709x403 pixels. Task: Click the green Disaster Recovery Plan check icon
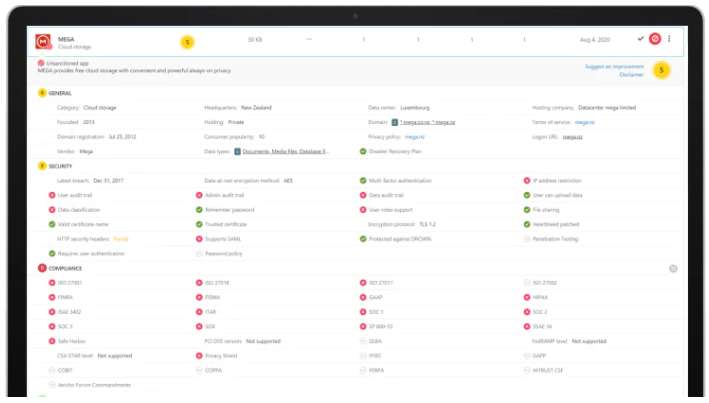point(363,152)
